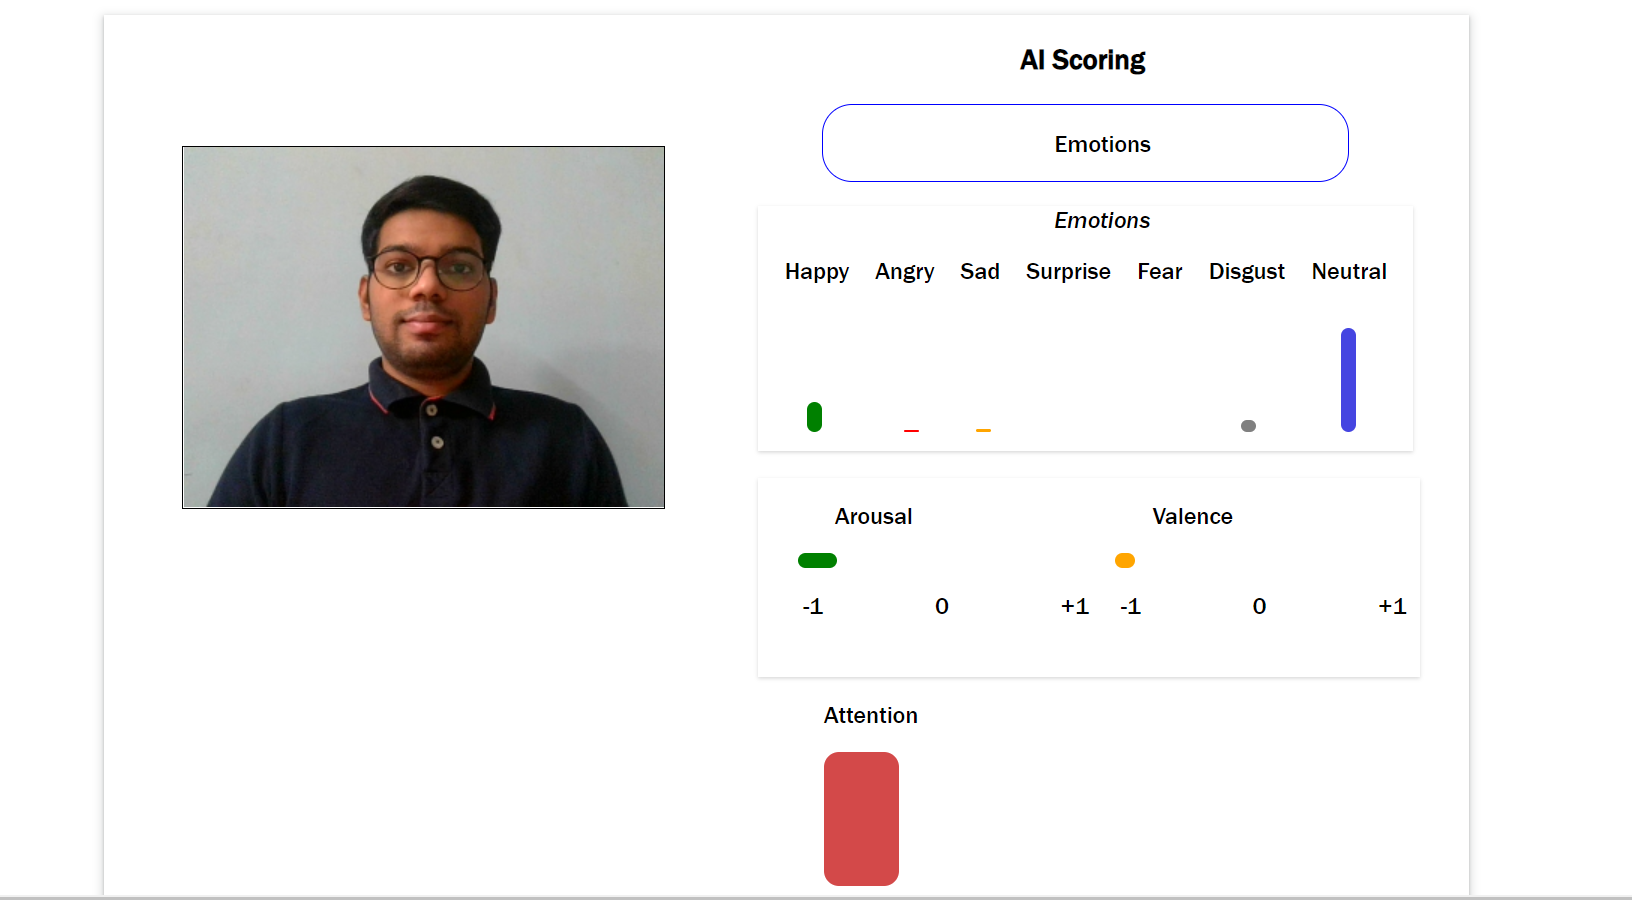Screen dimensions: 1632x900
Task: Select the gray Disgust emotion dot
Action: [1247, 425]
